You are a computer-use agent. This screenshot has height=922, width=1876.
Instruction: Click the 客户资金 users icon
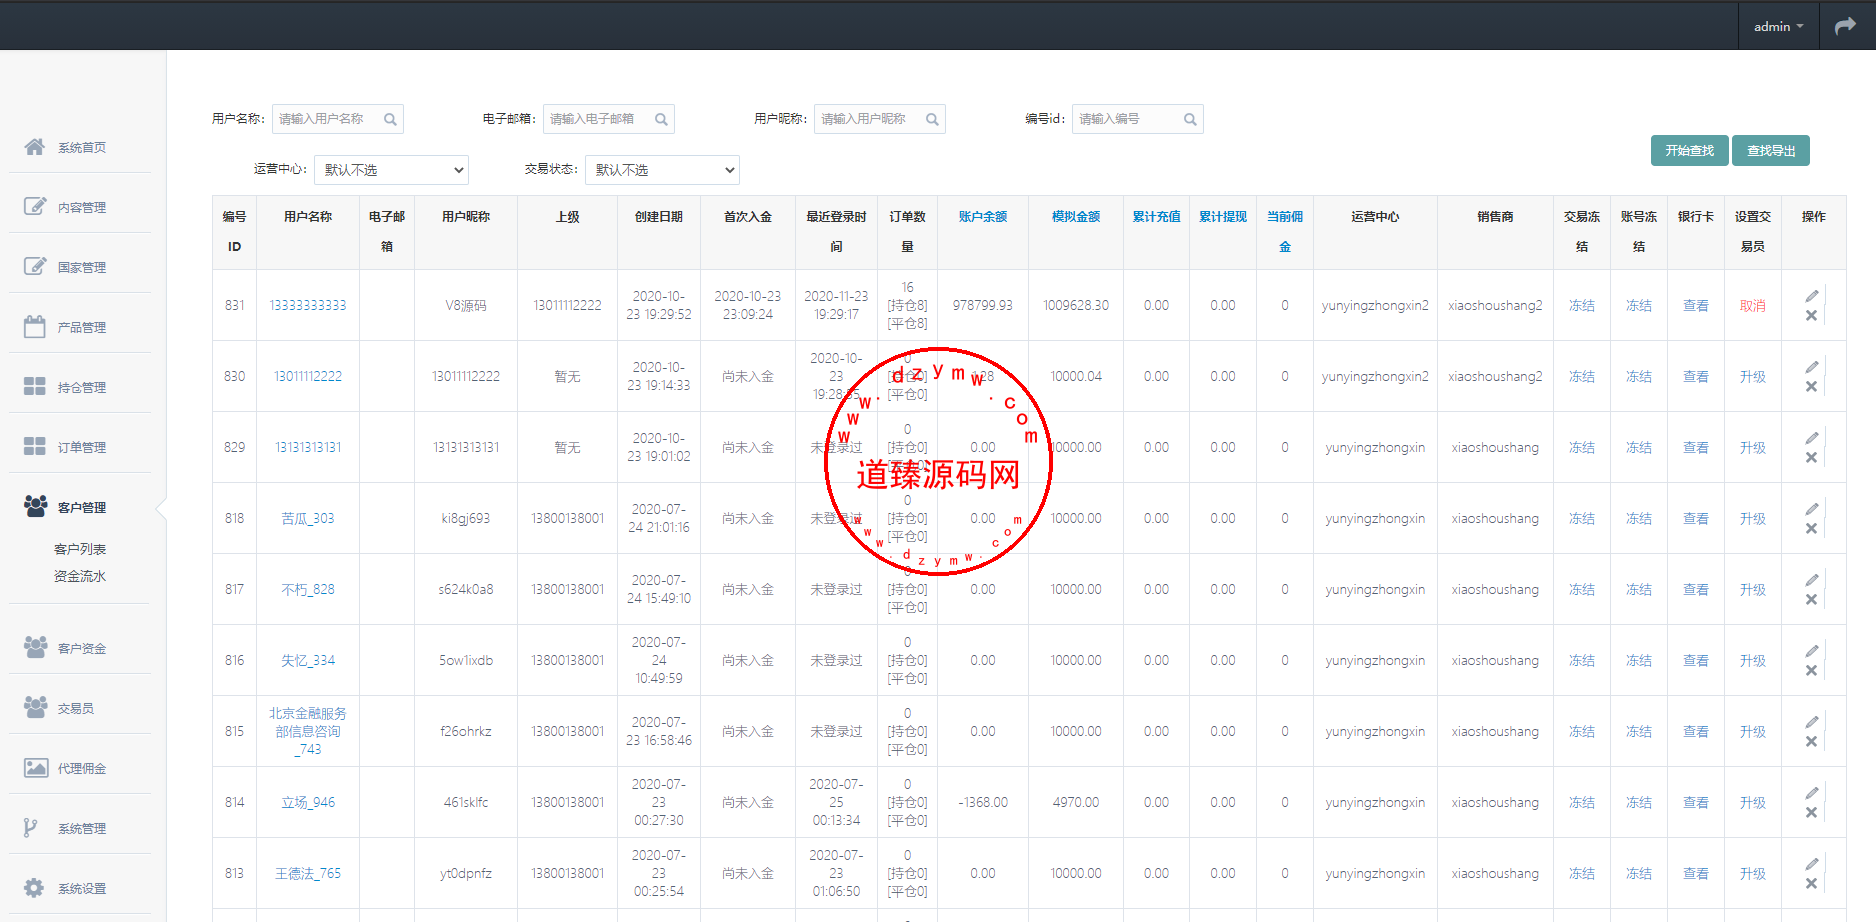pyautogui.click(x=35, y=648)
